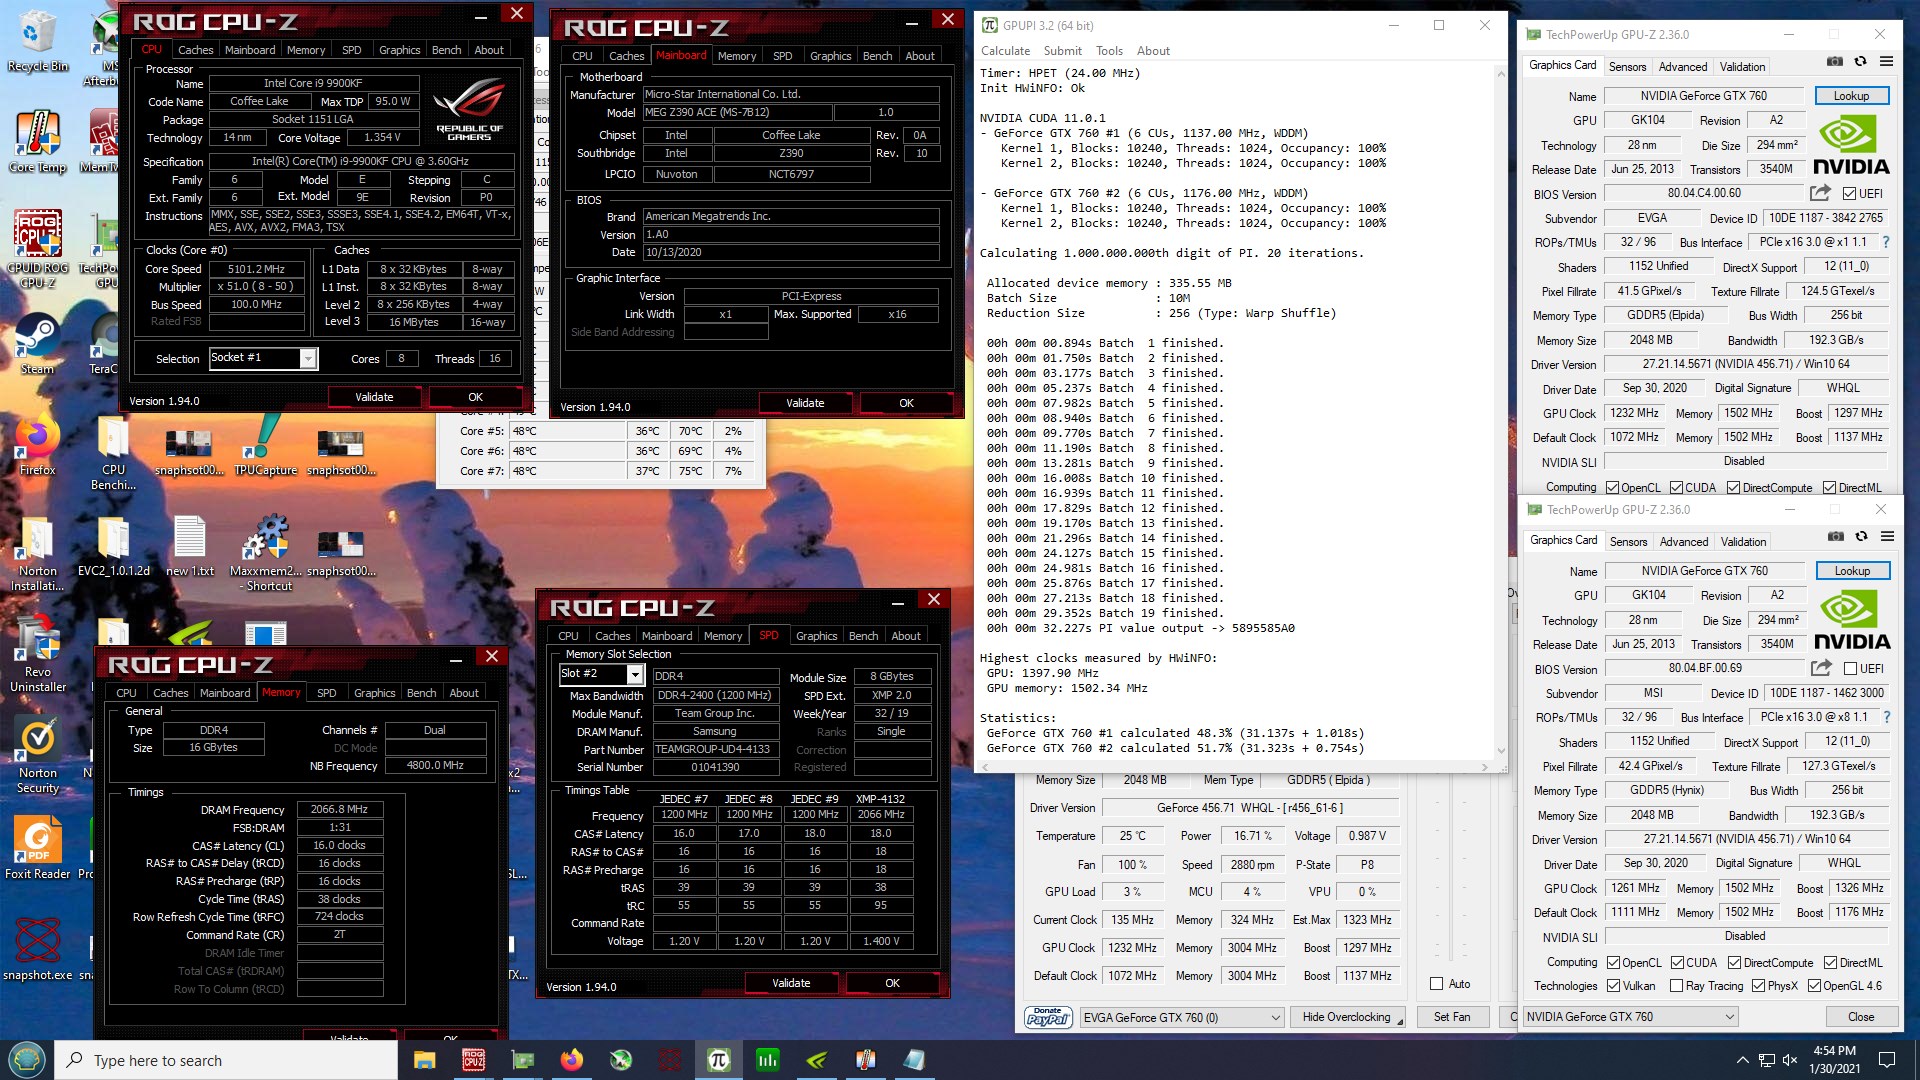Click volume muted icon in system tray
This screenshot has height=1080, width=1920.
[x=1790, y=1060]
